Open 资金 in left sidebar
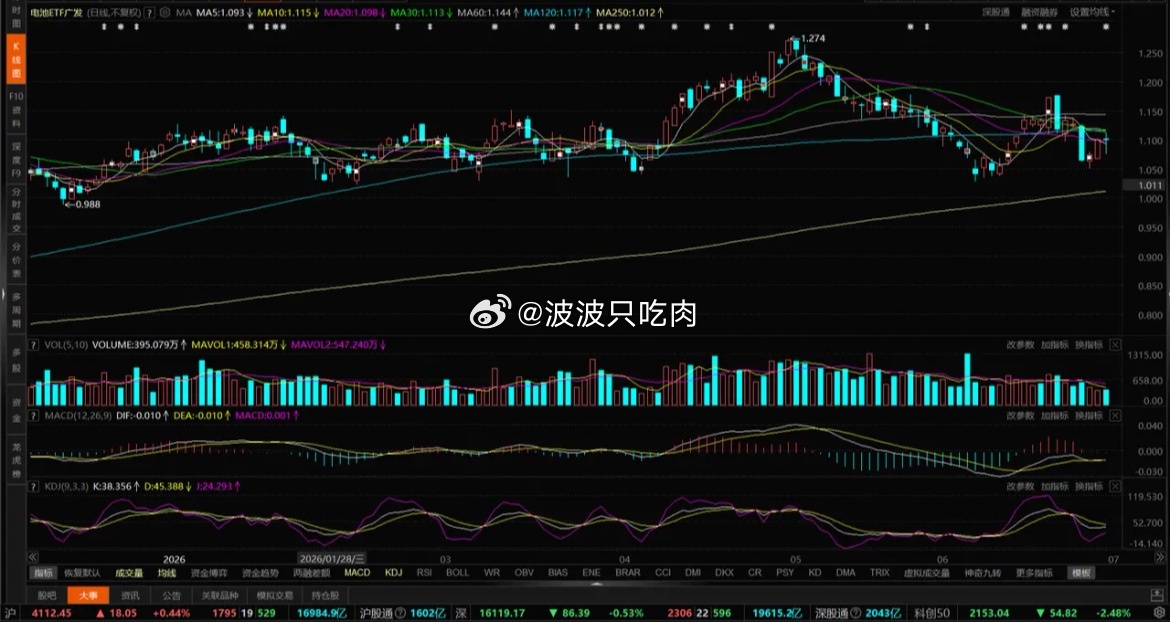The height and width of the screenshot is (622, 1170). point(16,409)
